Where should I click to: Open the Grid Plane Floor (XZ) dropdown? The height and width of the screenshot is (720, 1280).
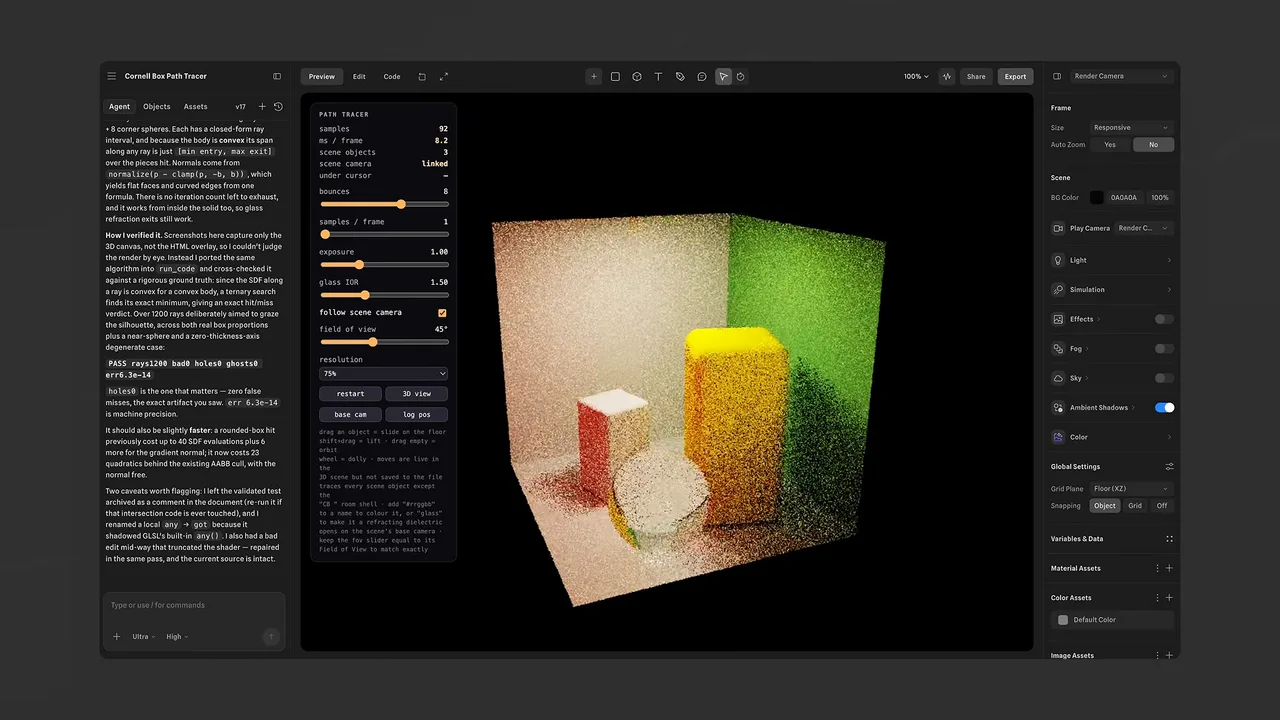1131,489
